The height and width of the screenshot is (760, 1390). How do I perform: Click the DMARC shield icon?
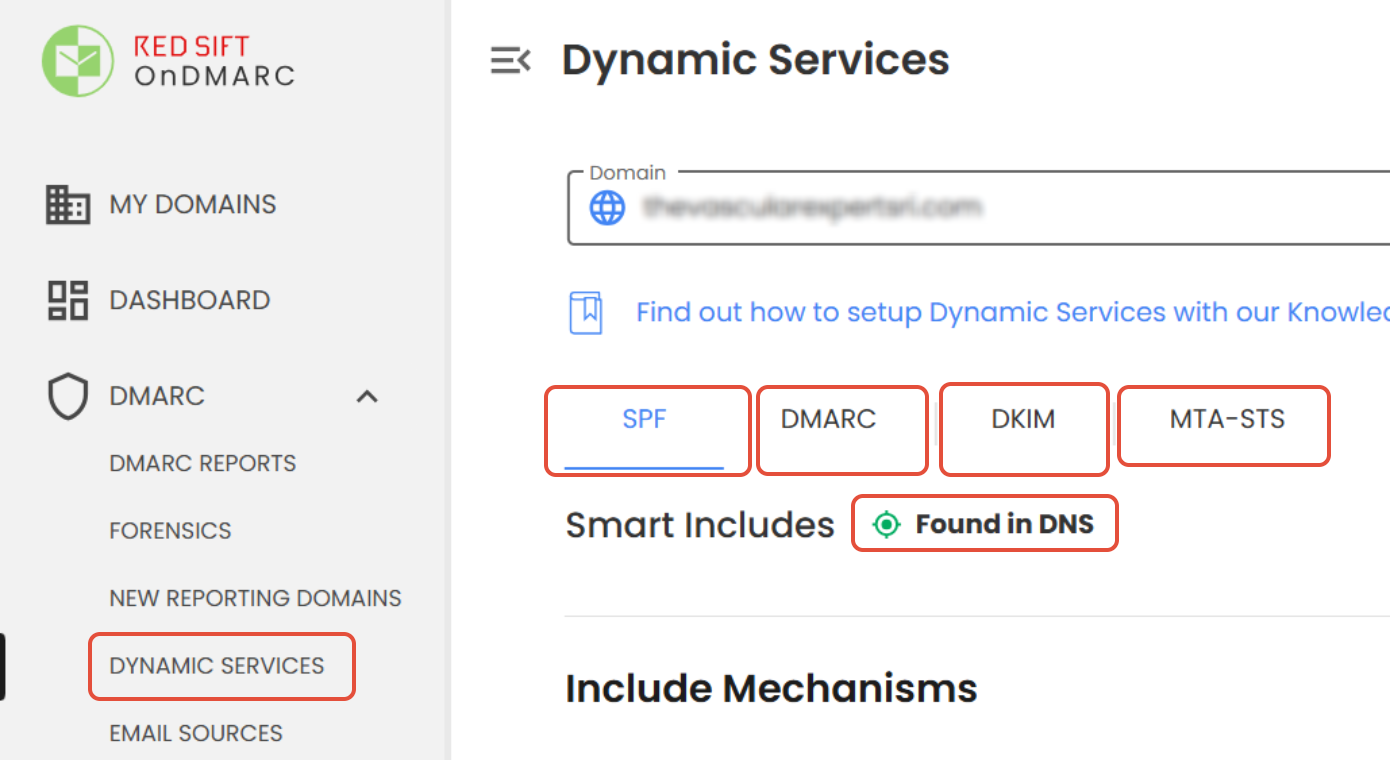(x=68, y=397)
